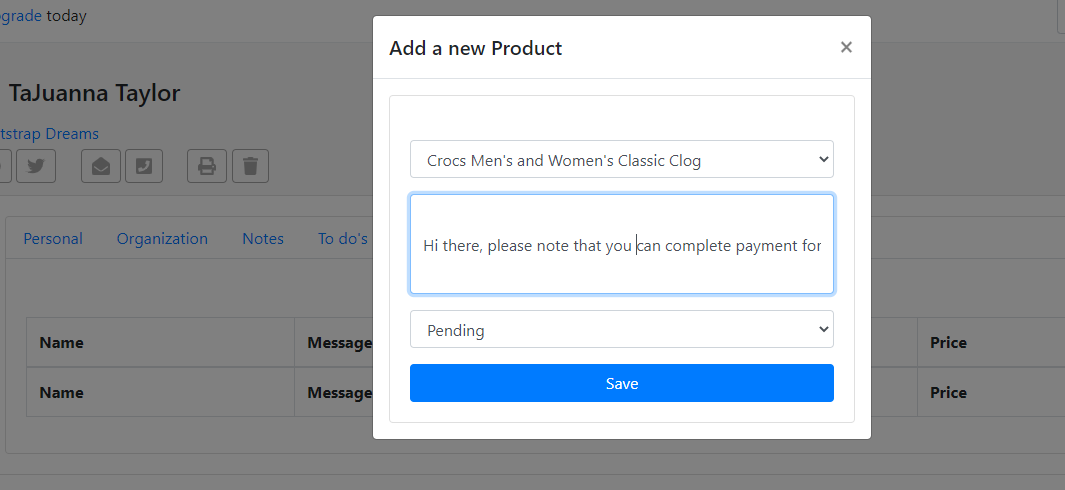1065x490 pixels.
Task: Click the TaJuanna Taylor contact heading
Action: pos(94,94)
